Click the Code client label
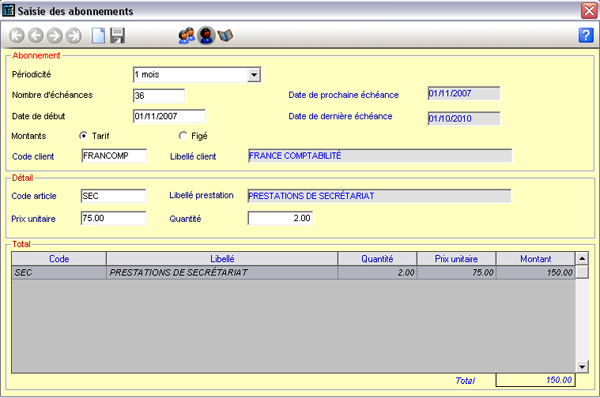 tap(33, 157)
